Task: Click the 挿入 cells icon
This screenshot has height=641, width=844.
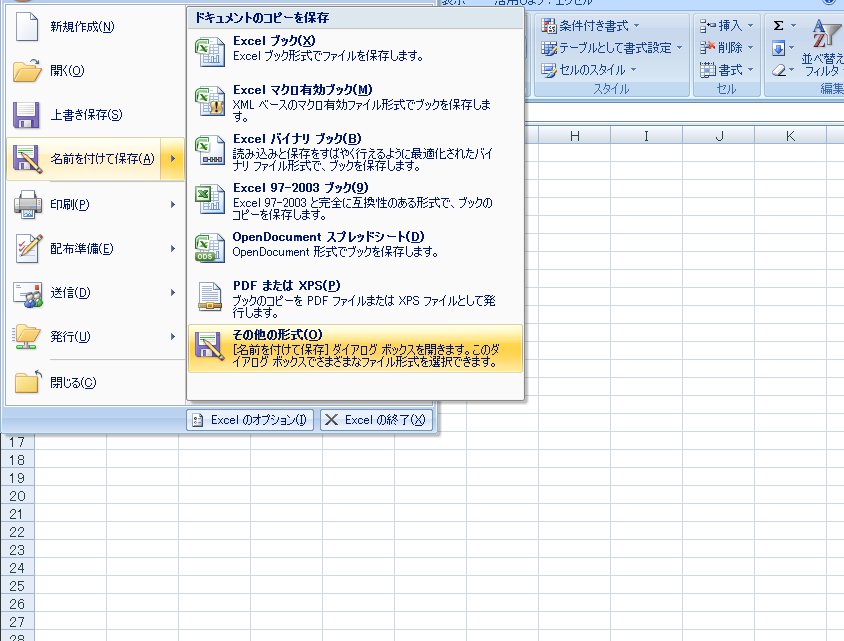Action: 707,25
